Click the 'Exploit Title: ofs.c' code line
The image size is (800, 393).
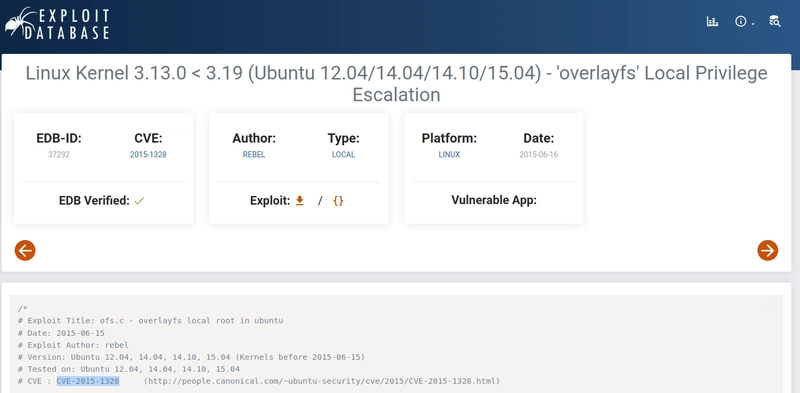[151, 321]
